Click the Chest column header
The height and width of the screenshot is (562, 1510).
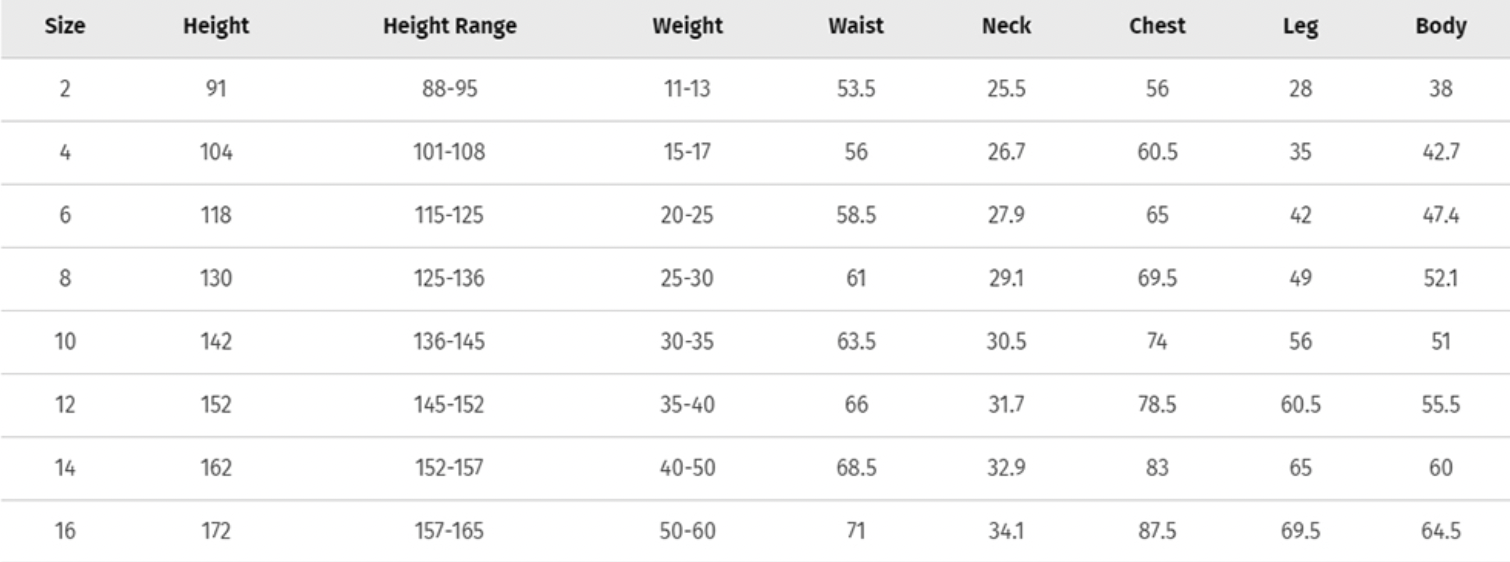(1157, 27)
